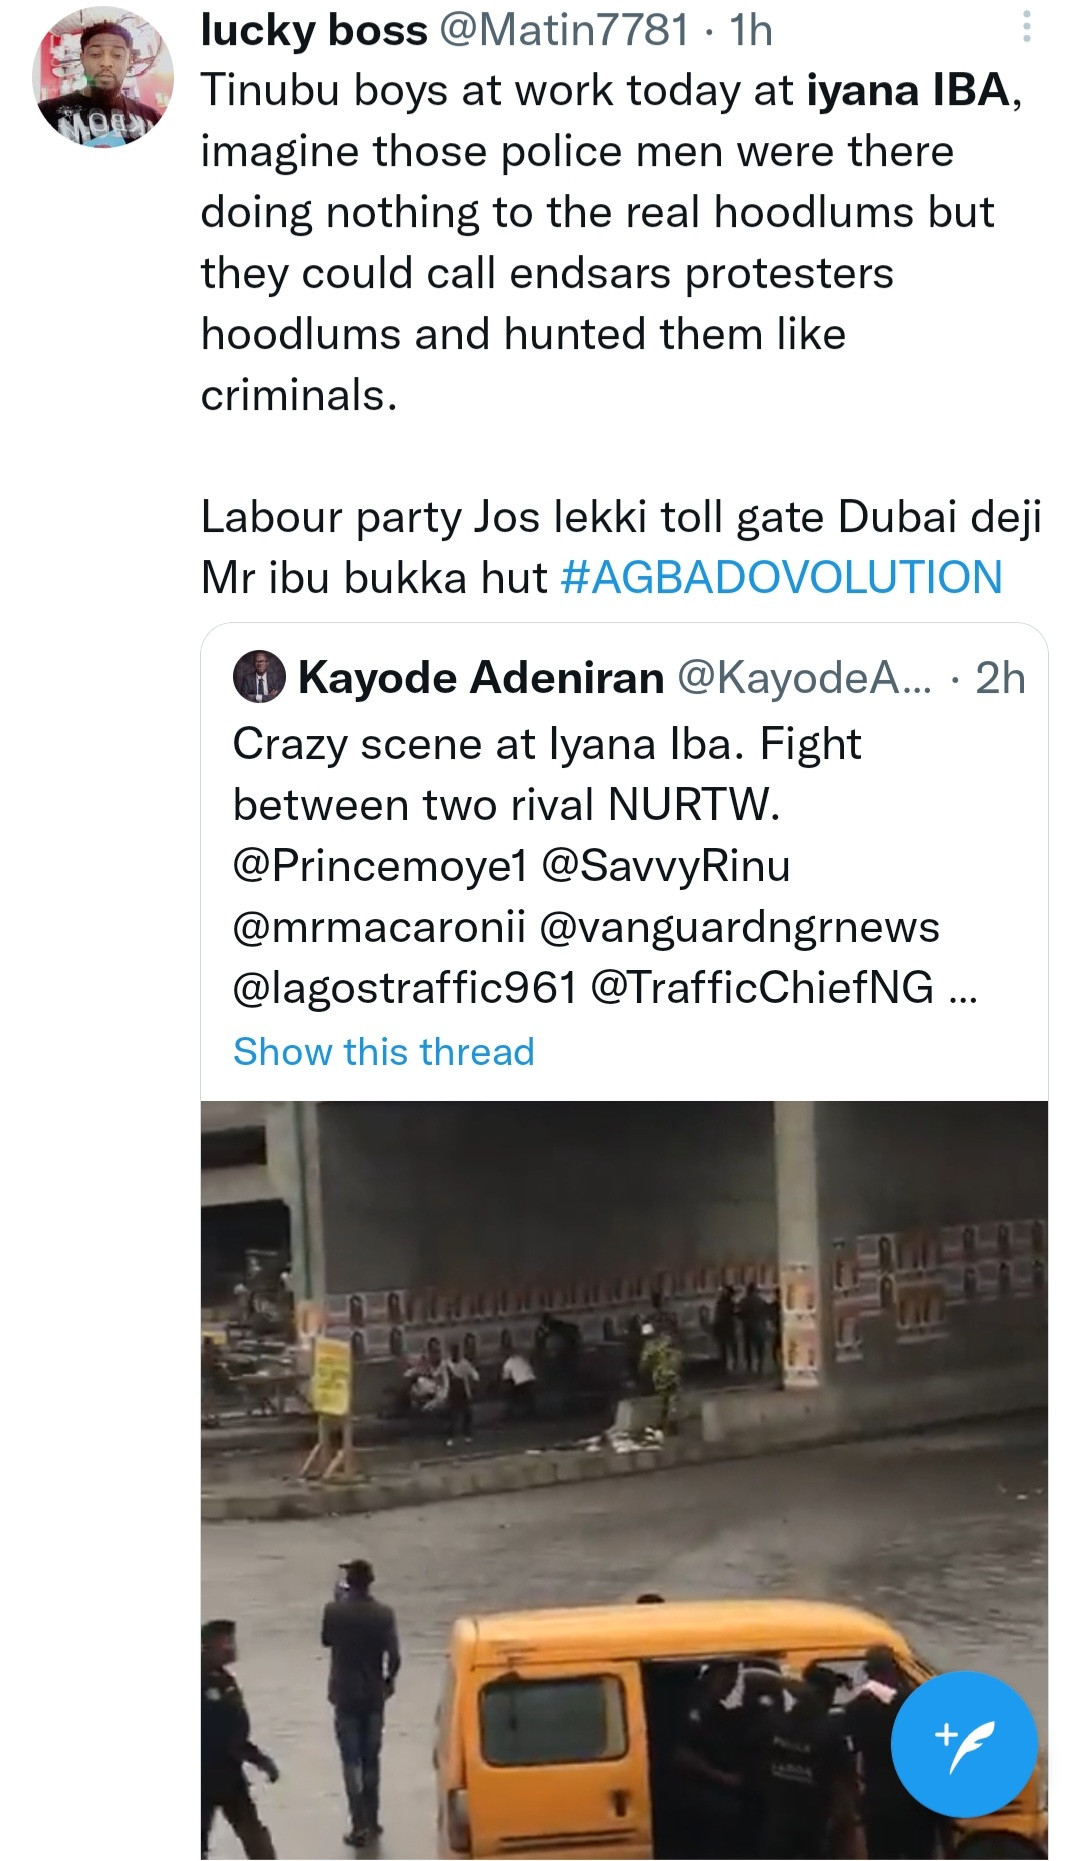
Task: Open the #AGBADOVOLUTION hashtag
Action: point(781,578)
